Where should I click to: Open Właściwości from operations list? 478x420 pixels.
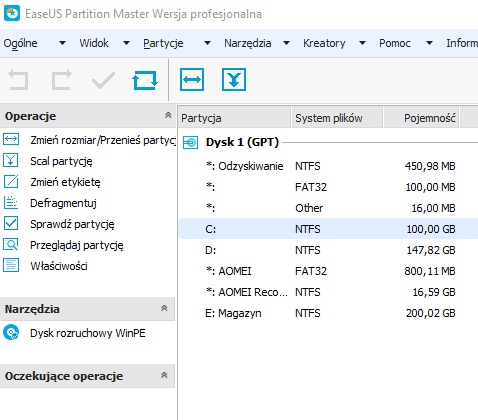pyautogui.click(x=59, y=266)
